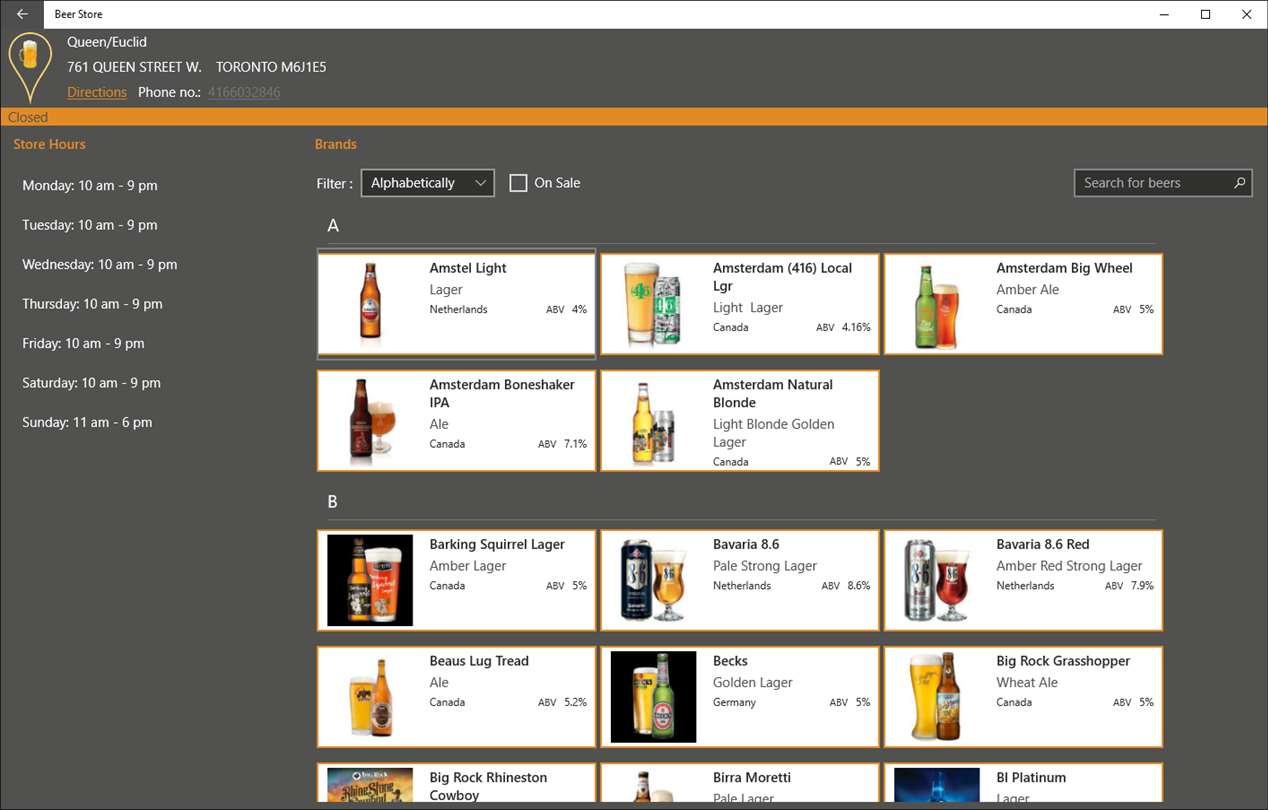
Task: Open Big Rock Rhineston Cowboy image
Action: tap(370, 785)
